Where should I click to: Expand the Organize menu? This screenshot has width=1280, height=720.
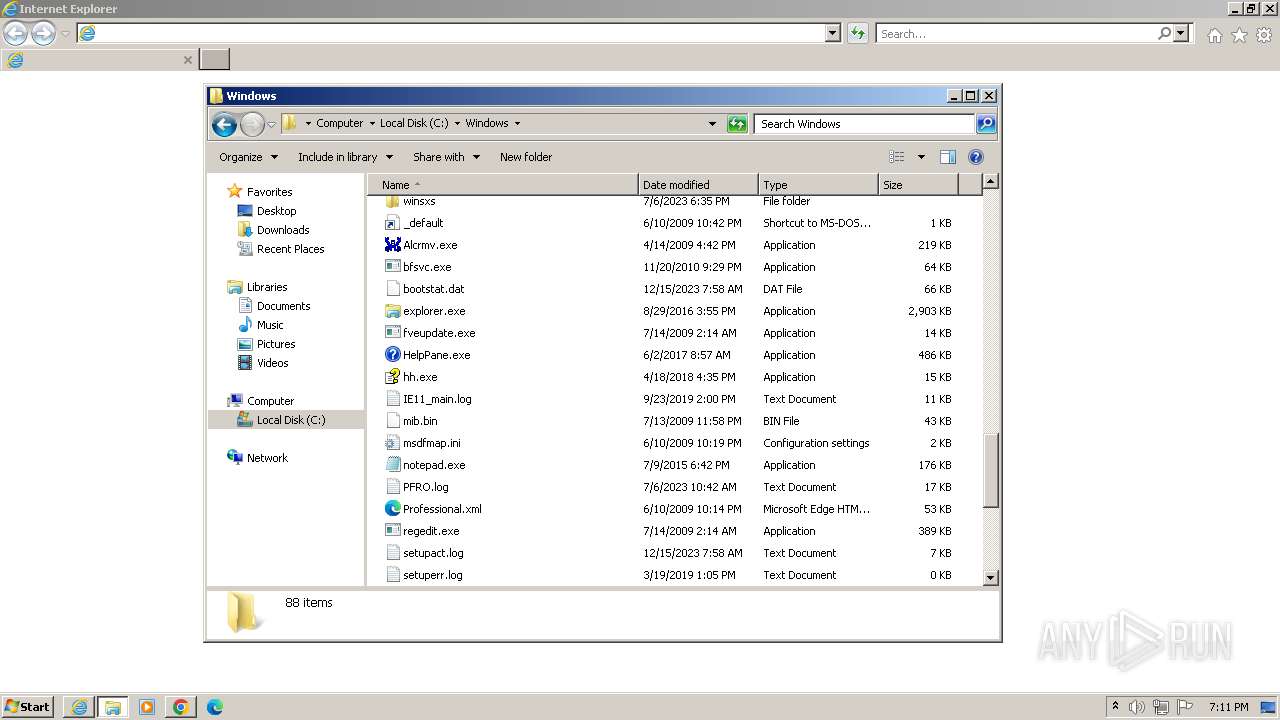click(x=248, y=157)
